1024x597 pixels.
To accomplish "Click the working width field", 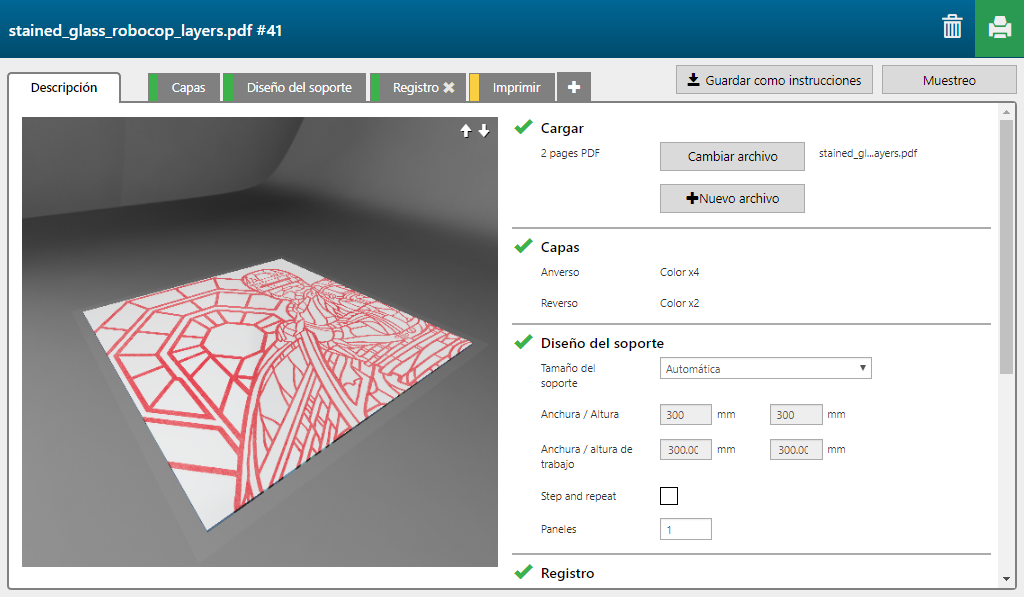I will point(686,449).
